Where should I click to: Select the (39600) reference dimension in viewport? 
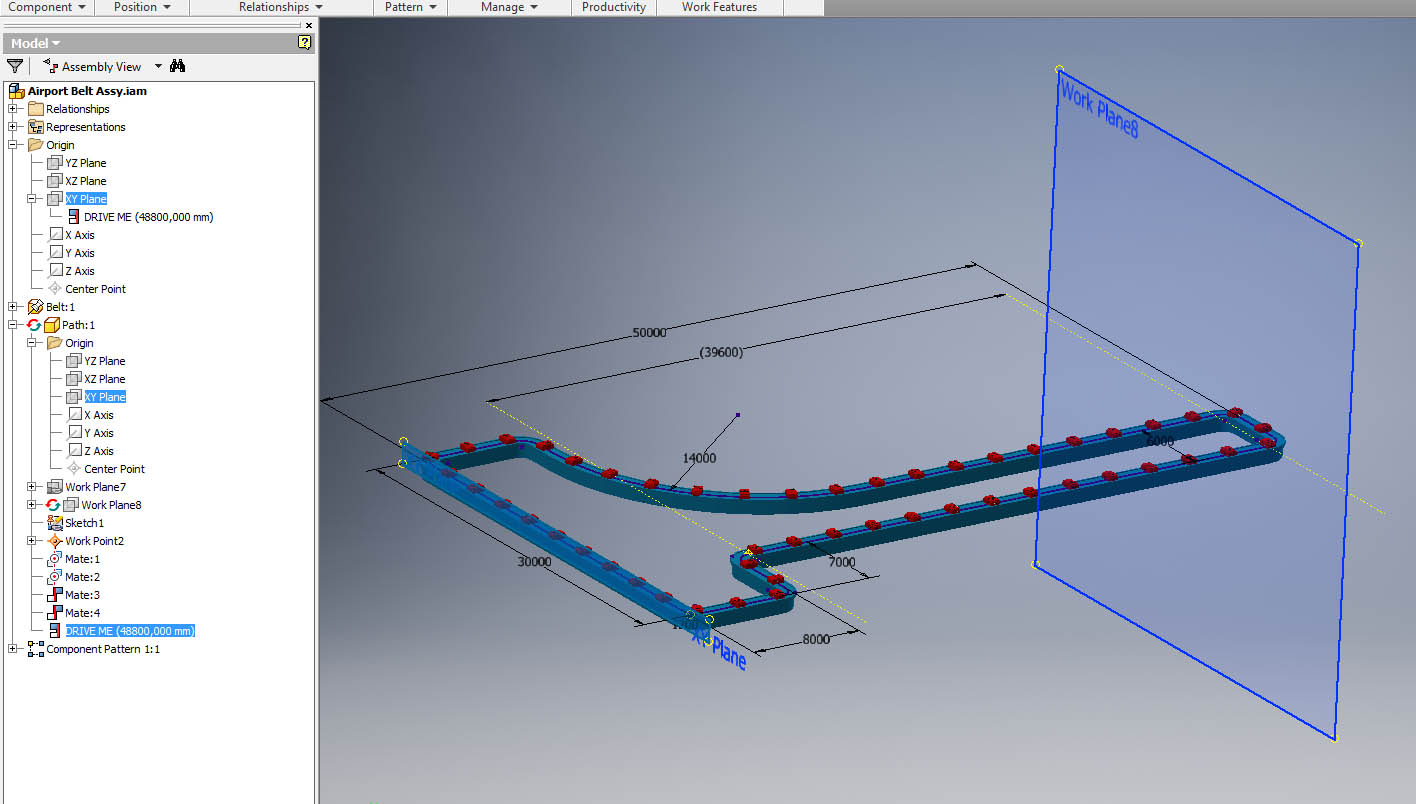coord(721,352)
